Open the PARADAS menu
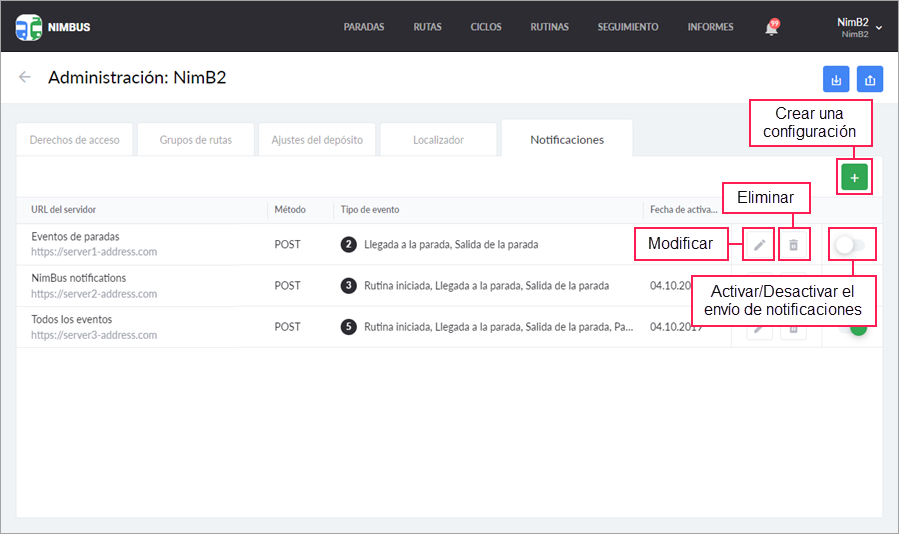 (364, 27)
